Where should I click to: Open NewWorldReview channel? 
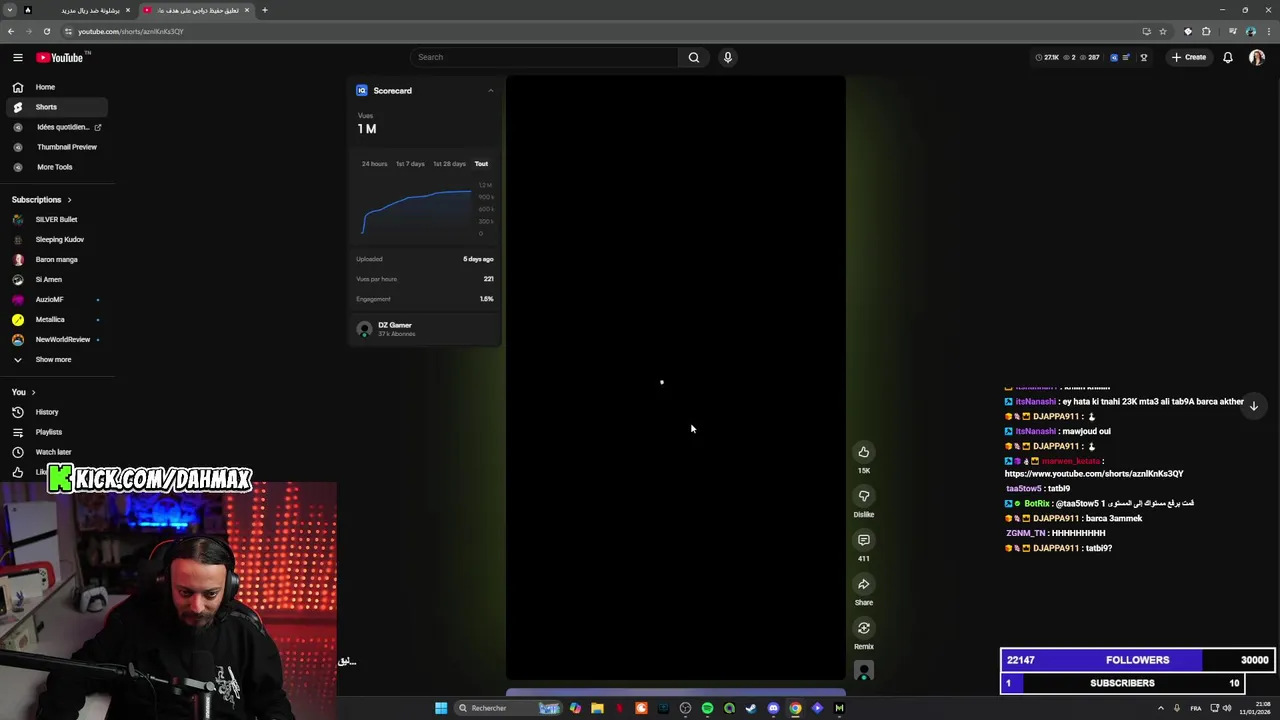(x=56, y=339)
